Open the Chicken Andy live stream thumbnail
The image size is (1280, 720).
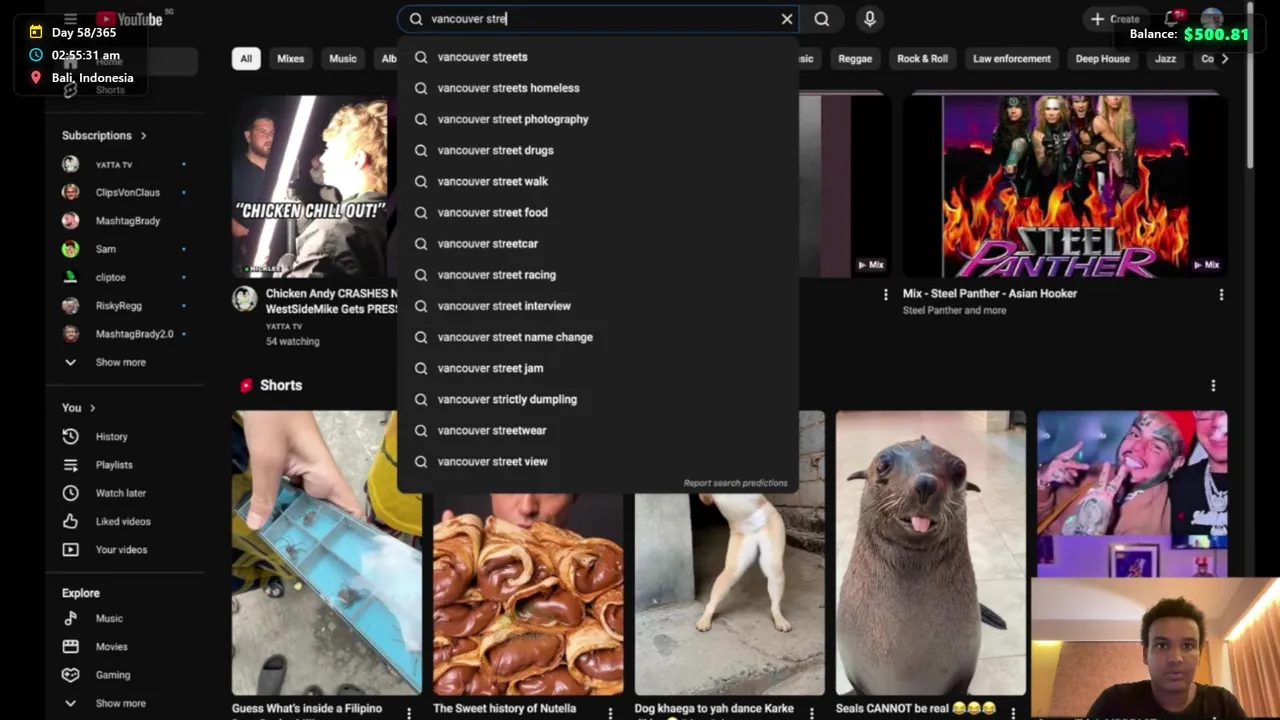tap(315, 186)
